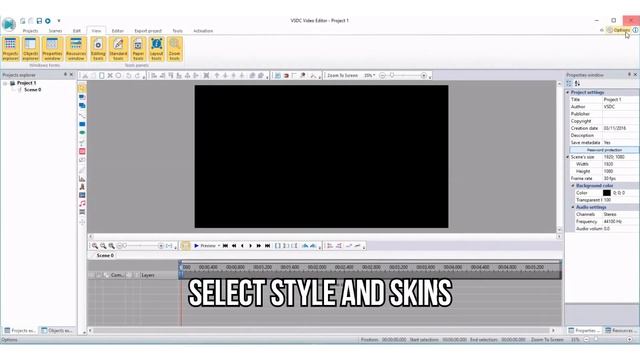Click the third timeline zoom magnifier icon
640x360 pixels.
point(111,246)
